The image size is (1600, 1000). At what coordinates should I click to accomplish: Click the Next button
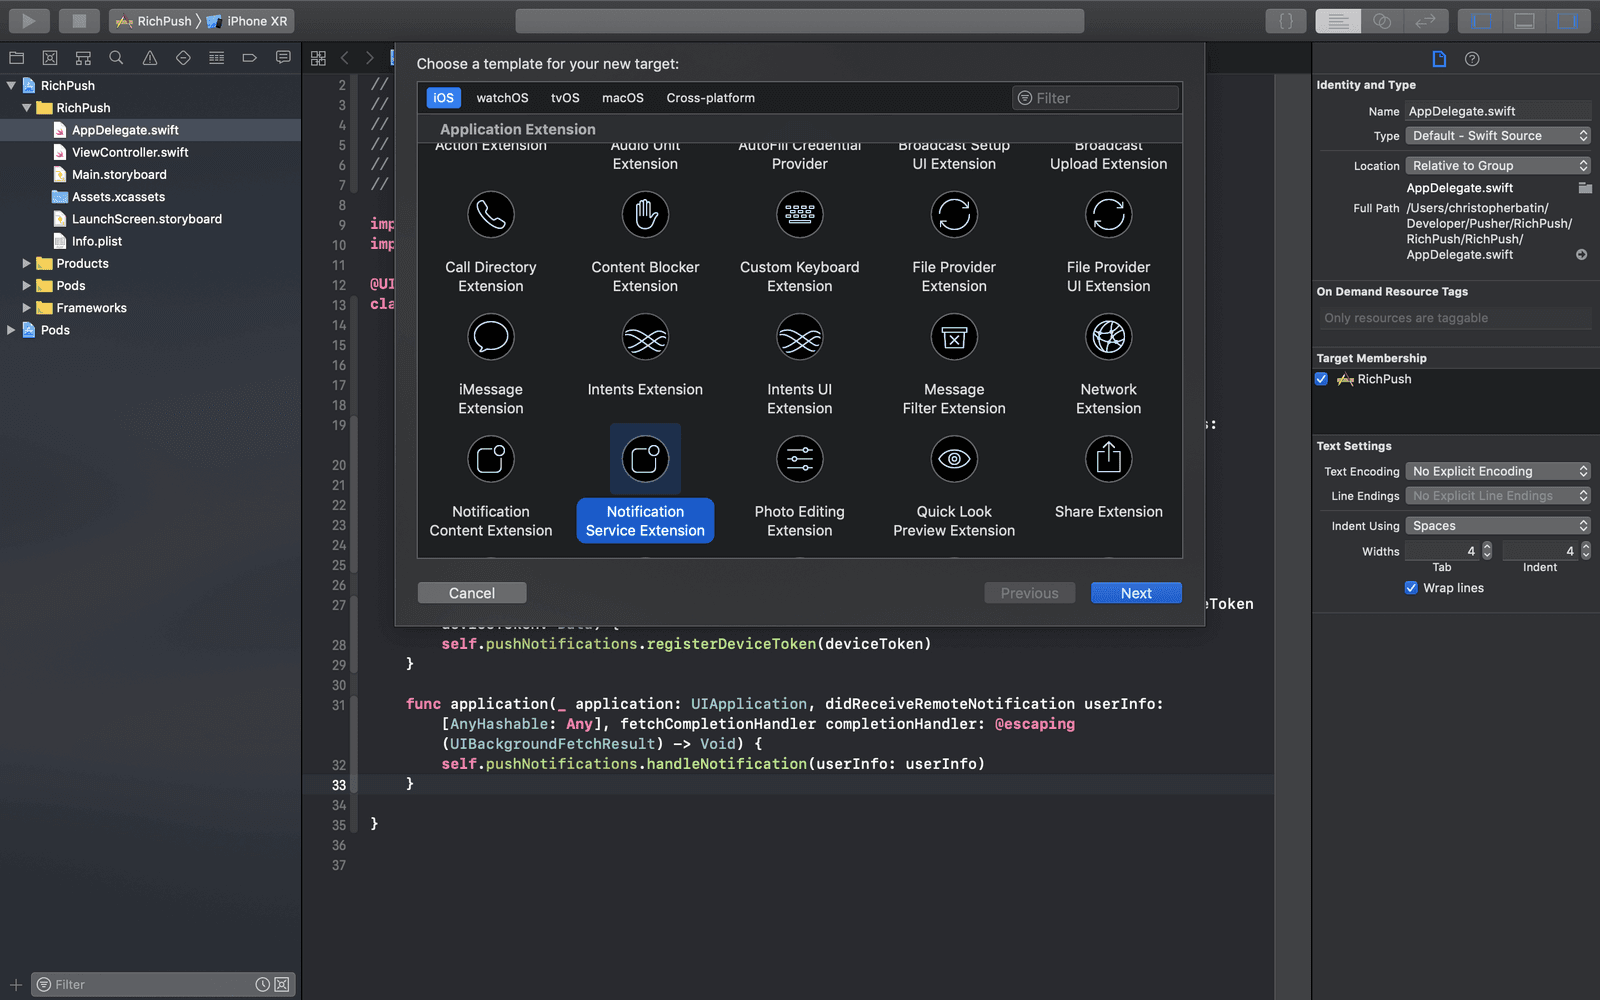click(1136, 592)
